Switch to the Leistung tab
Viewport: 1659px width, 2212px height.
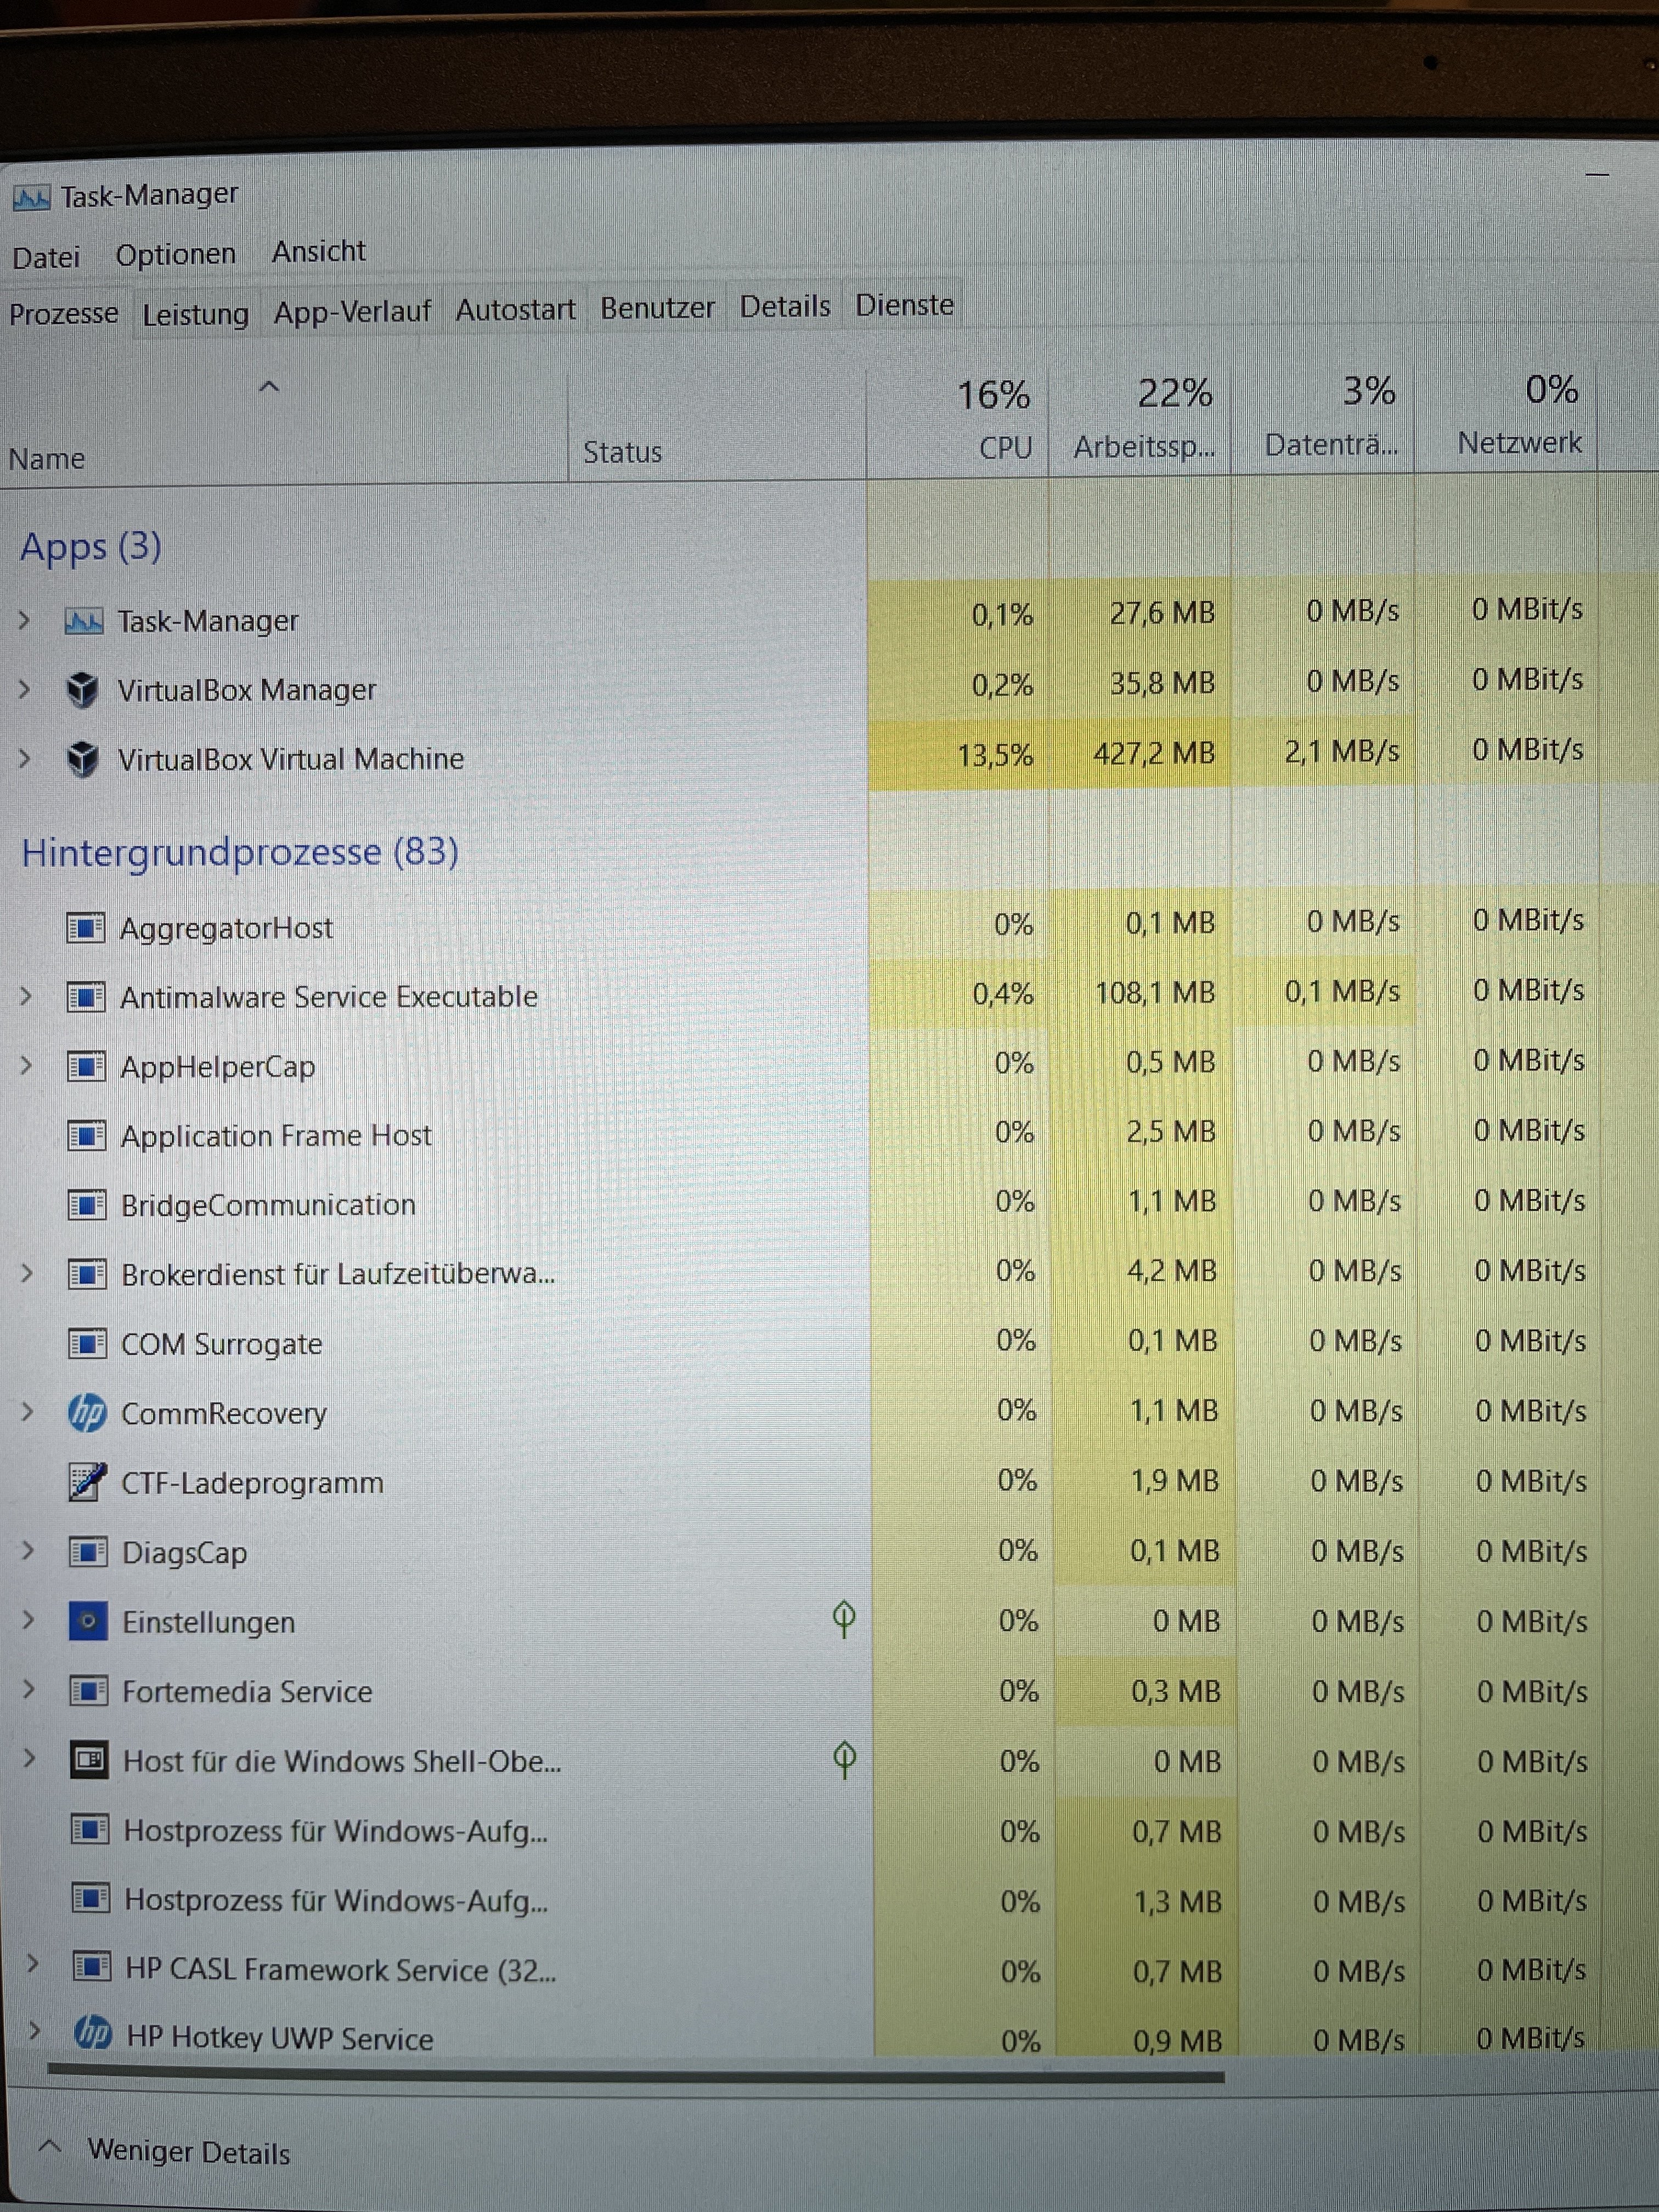(195, 314)
